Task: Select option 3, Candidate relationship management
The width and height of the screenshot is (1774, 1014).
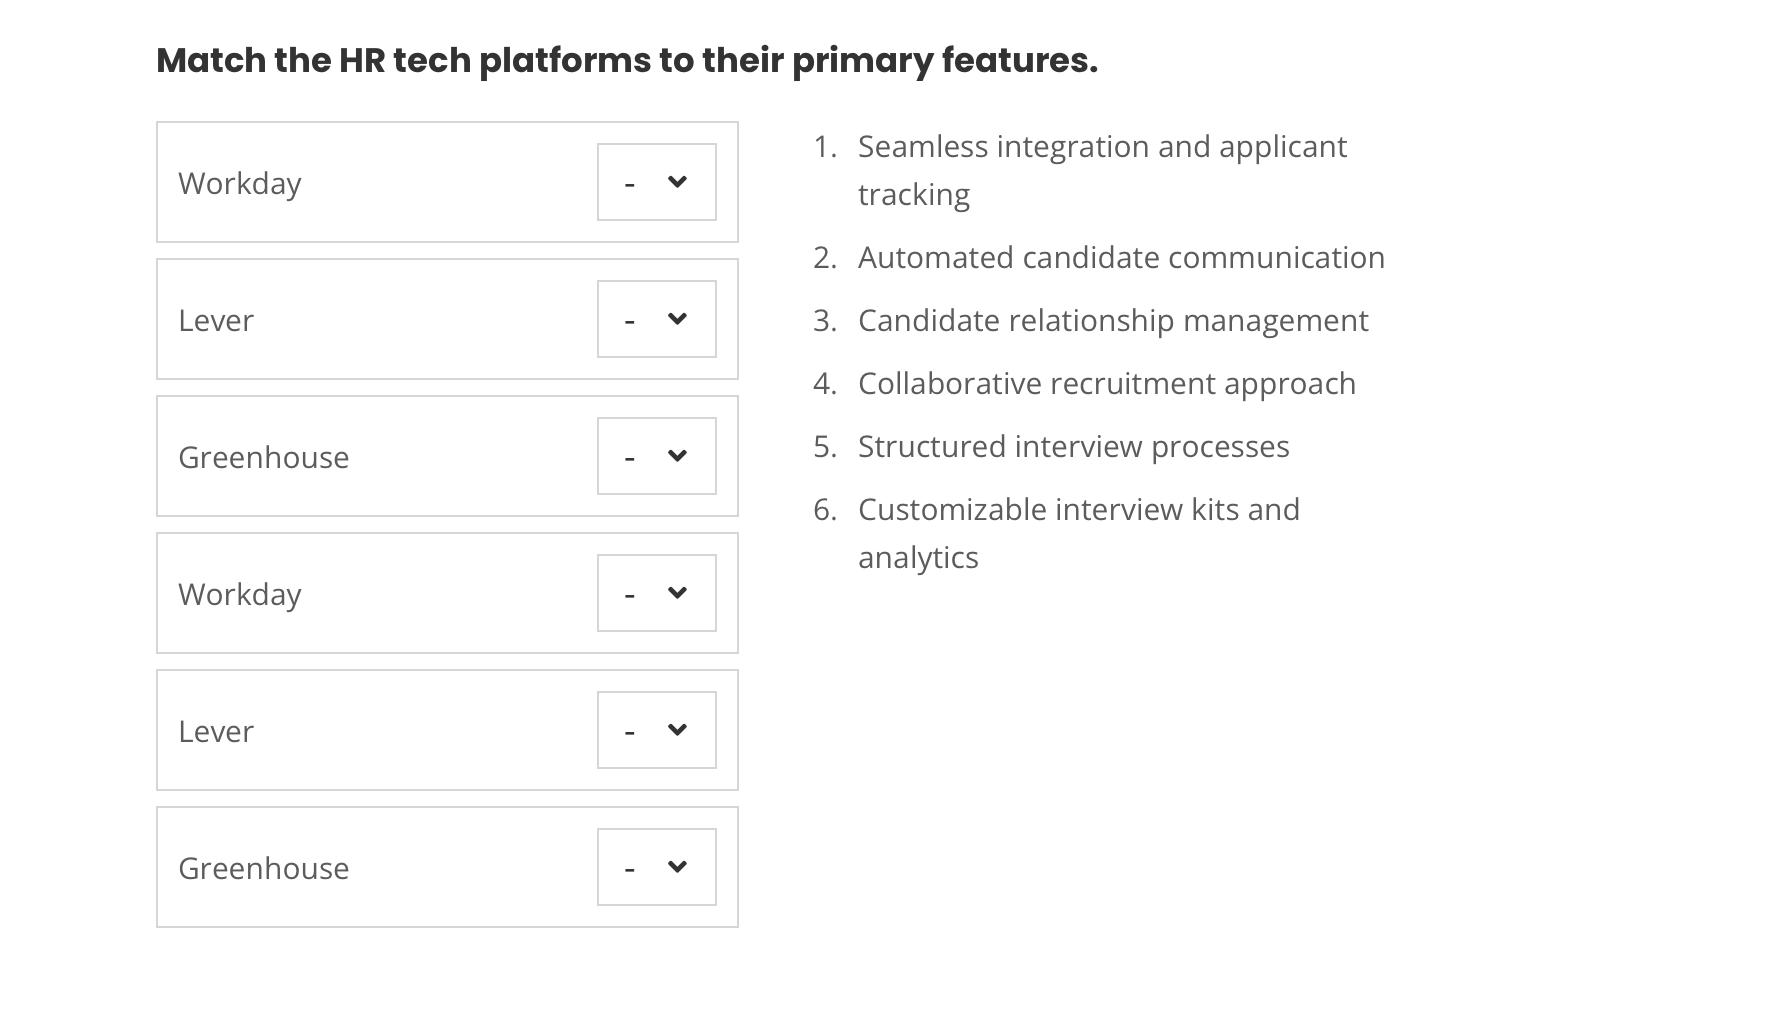Action: point(1112,320)
